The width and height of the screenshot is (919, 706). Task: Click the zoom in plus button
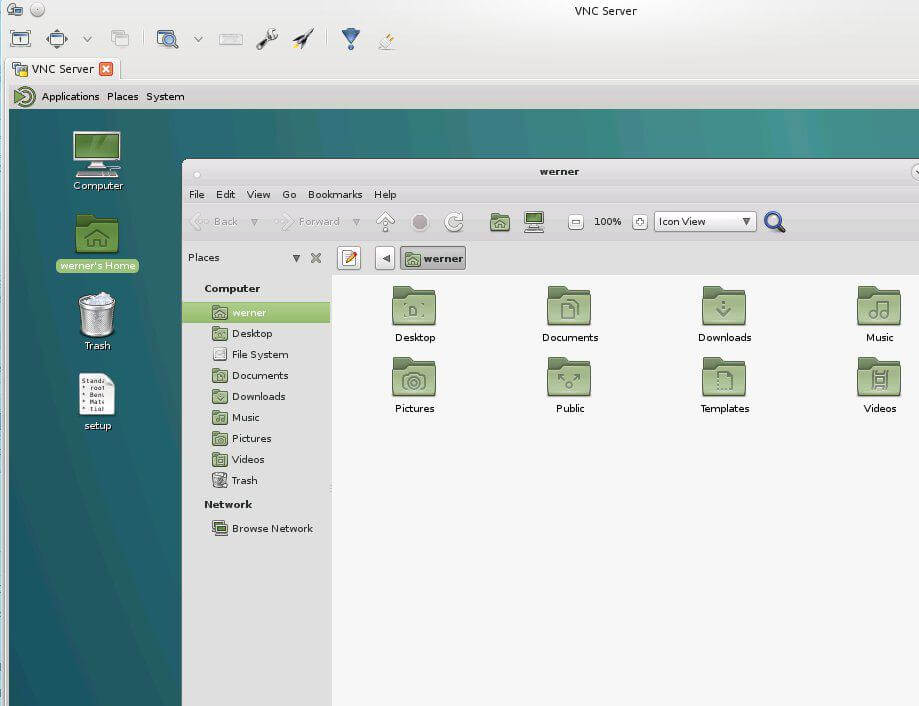(640, 222)
